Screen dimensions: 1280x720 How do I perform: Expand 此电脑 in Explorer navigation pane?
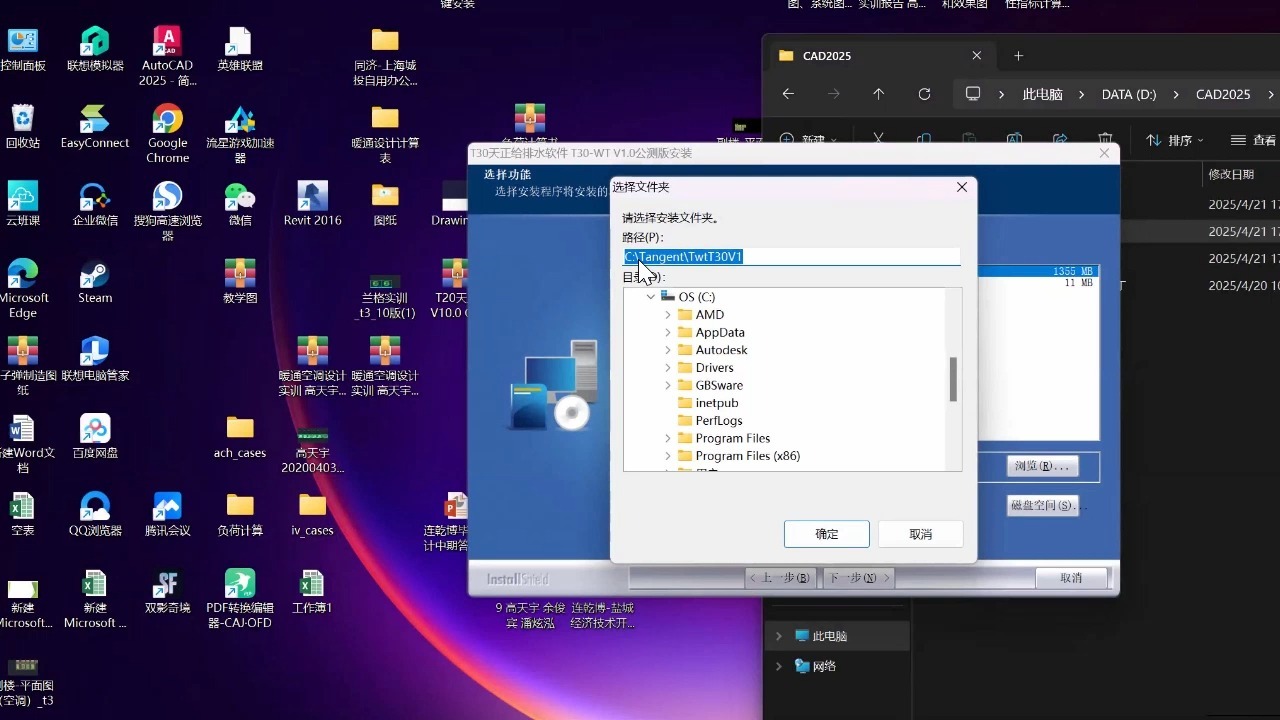pyautogui.click(x=779, y=636)
